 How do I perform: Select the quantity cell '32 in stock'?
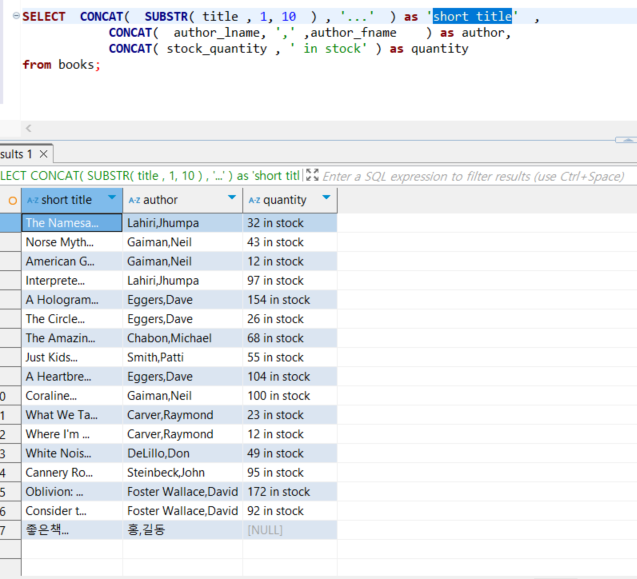290,223
